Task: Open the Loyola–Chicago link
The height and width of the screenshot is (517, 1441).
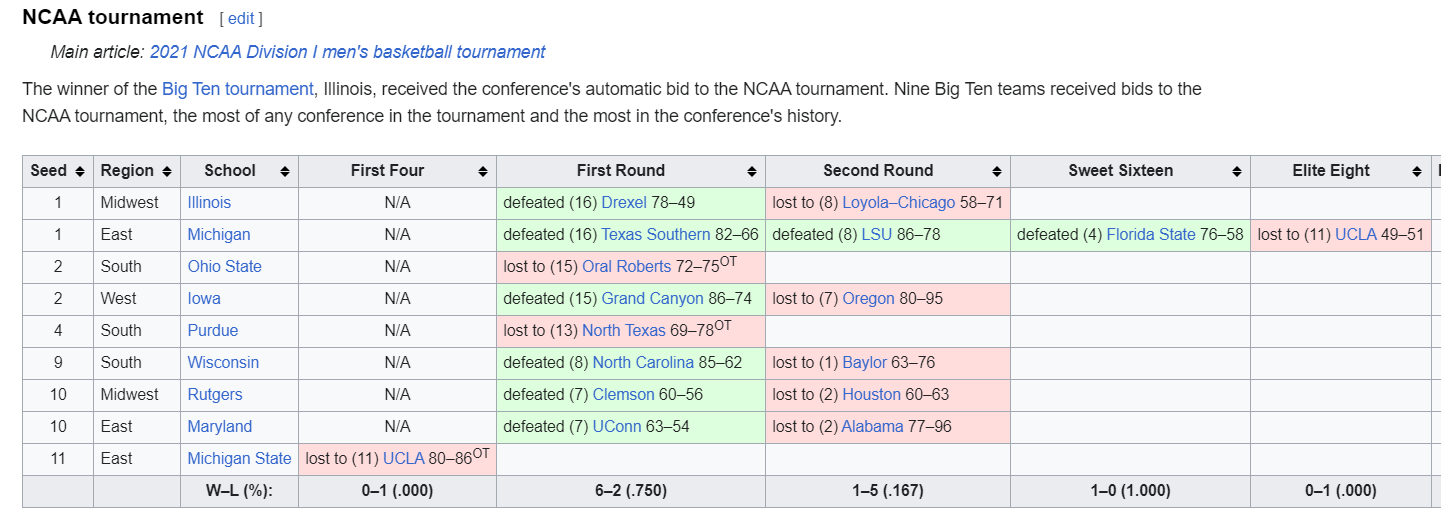Action: (899, 202)
